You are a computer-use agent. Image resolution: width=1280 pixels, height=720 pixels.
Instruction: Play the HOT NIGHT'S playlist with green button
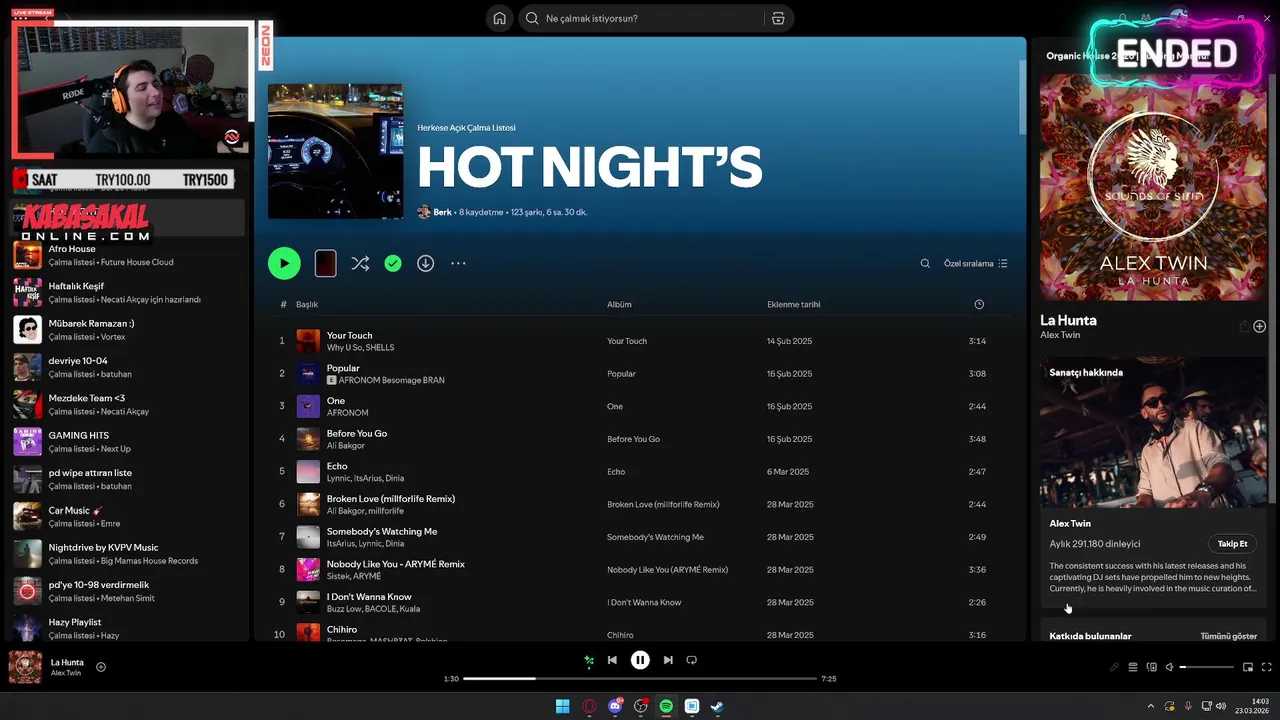(x=284, y=263)
